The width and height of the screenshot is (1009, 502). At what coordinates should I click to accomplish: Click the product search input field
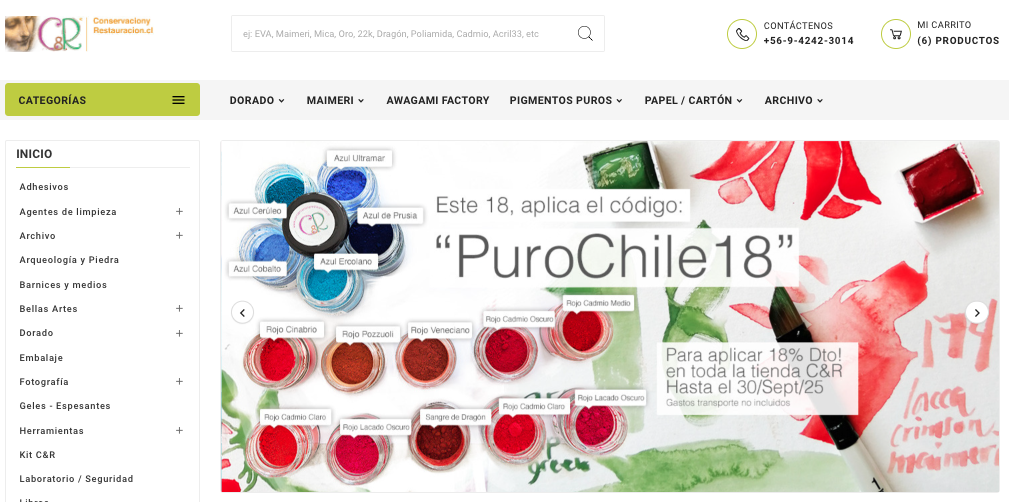[403, 33]
